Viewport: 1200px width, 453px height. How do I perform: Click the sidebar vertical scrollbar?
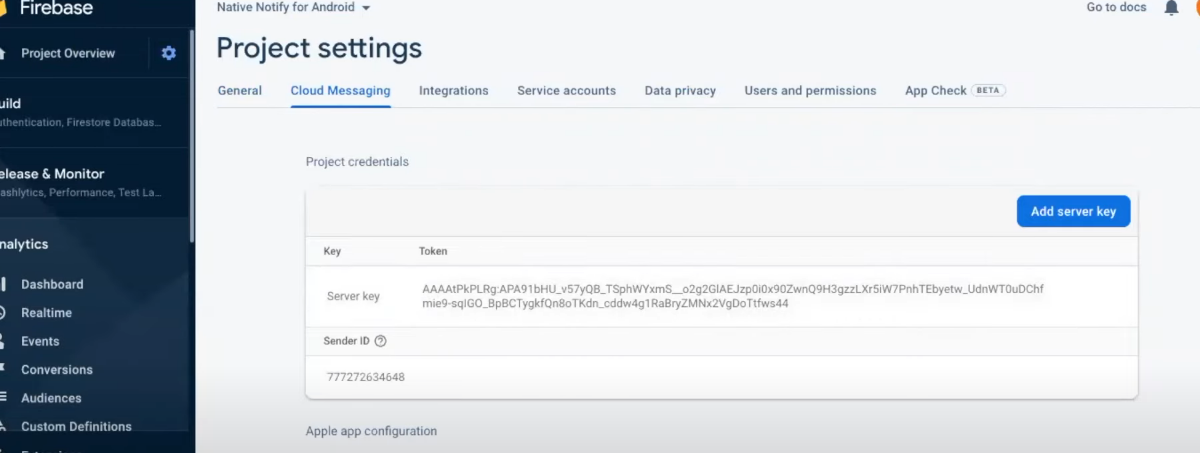tap(192, 135)
